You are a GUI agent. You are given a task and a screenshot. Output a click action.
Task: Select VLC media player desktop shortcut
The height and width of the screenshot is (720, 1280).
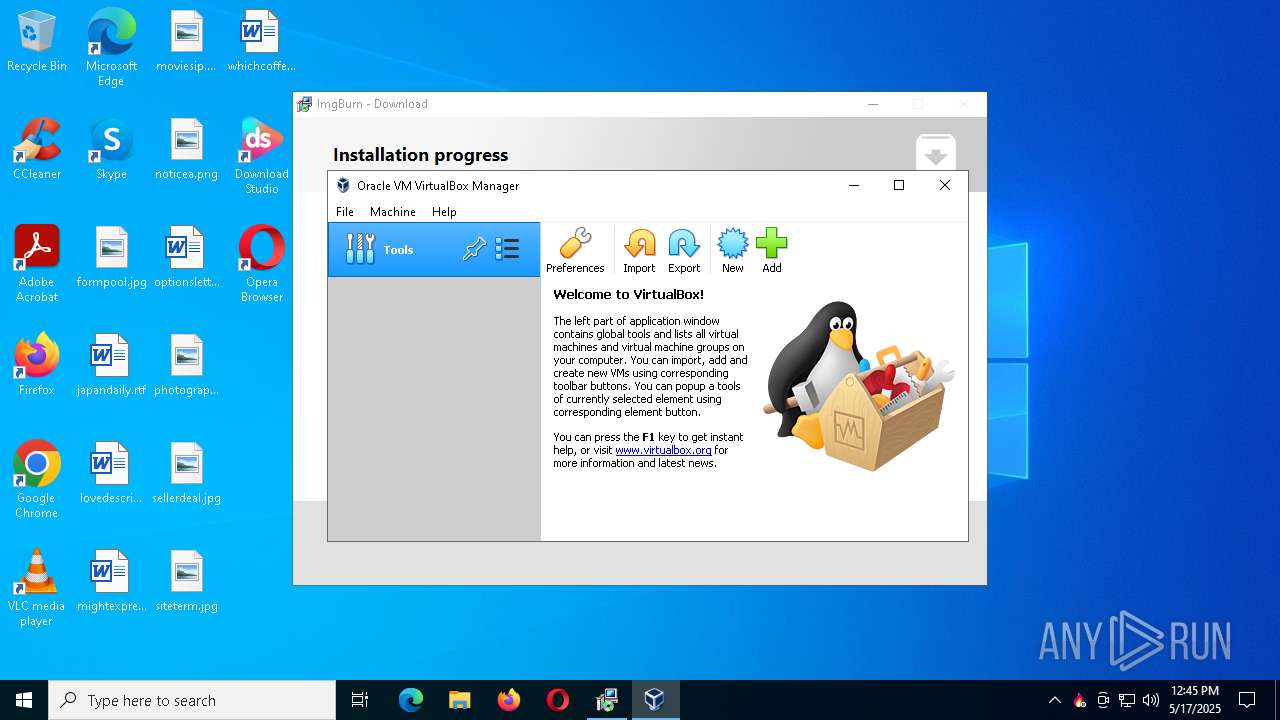[x=37, y=588]
